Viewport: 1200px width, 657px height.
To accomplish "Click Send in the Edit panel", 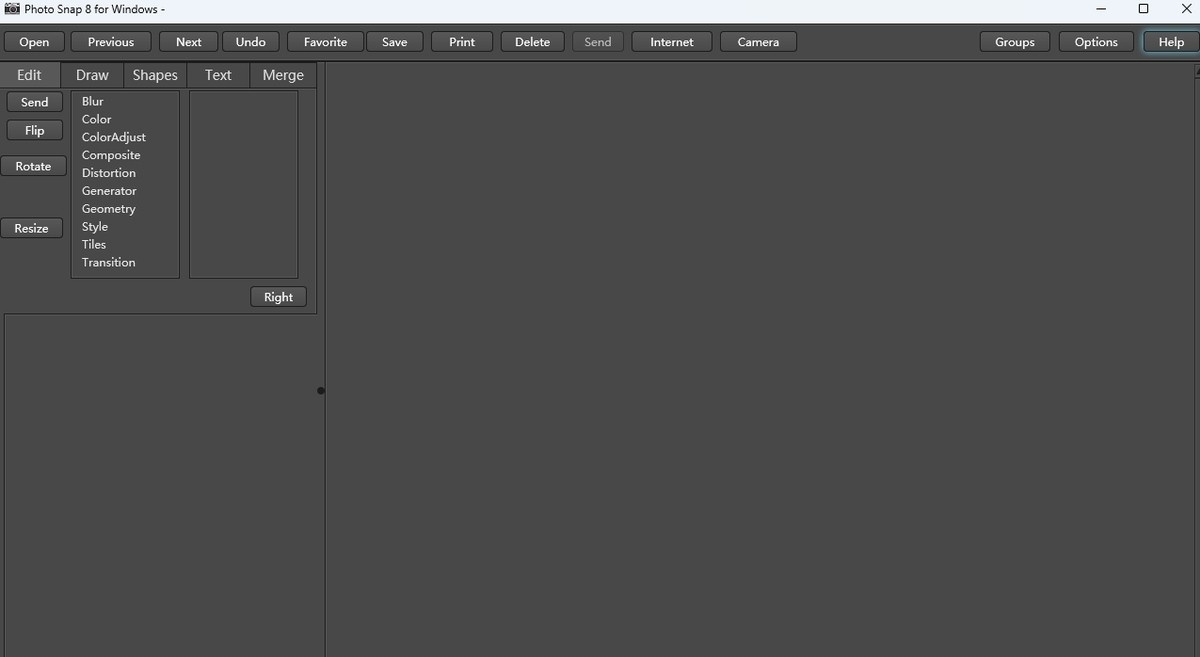I will (34, 102).
